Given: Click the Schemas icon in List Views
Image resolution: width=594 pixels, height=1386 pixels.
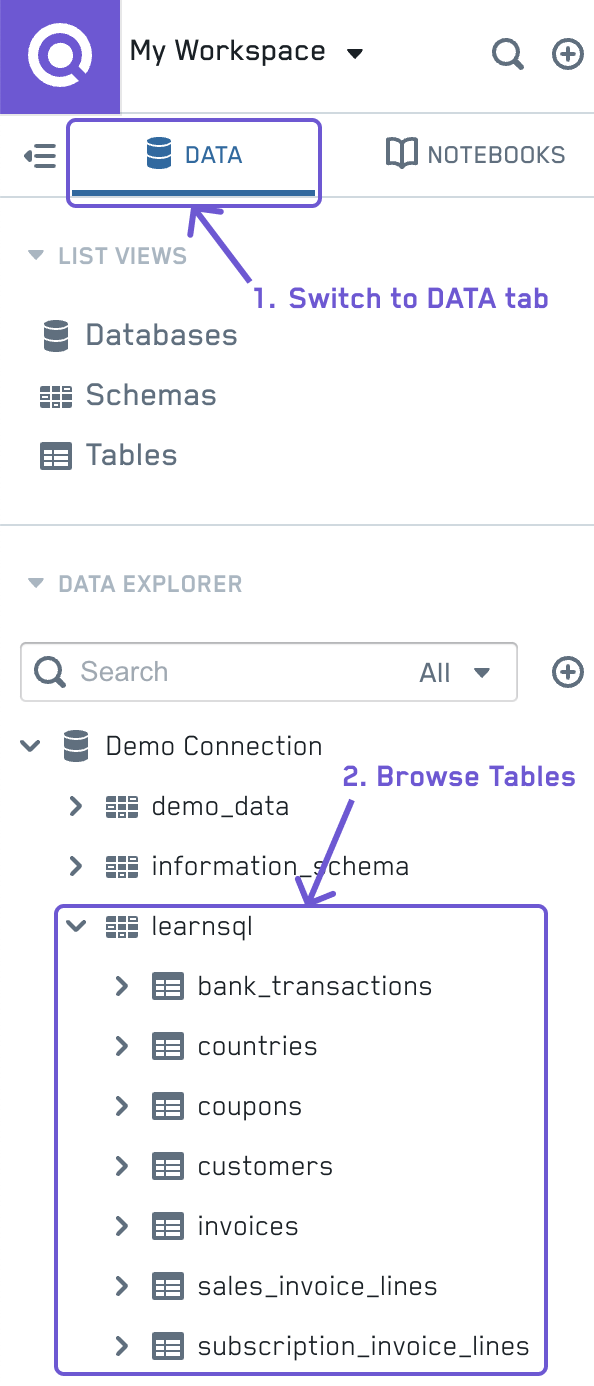Looking at the screenshot, I should pyautogui.click(x=57, y=395).
